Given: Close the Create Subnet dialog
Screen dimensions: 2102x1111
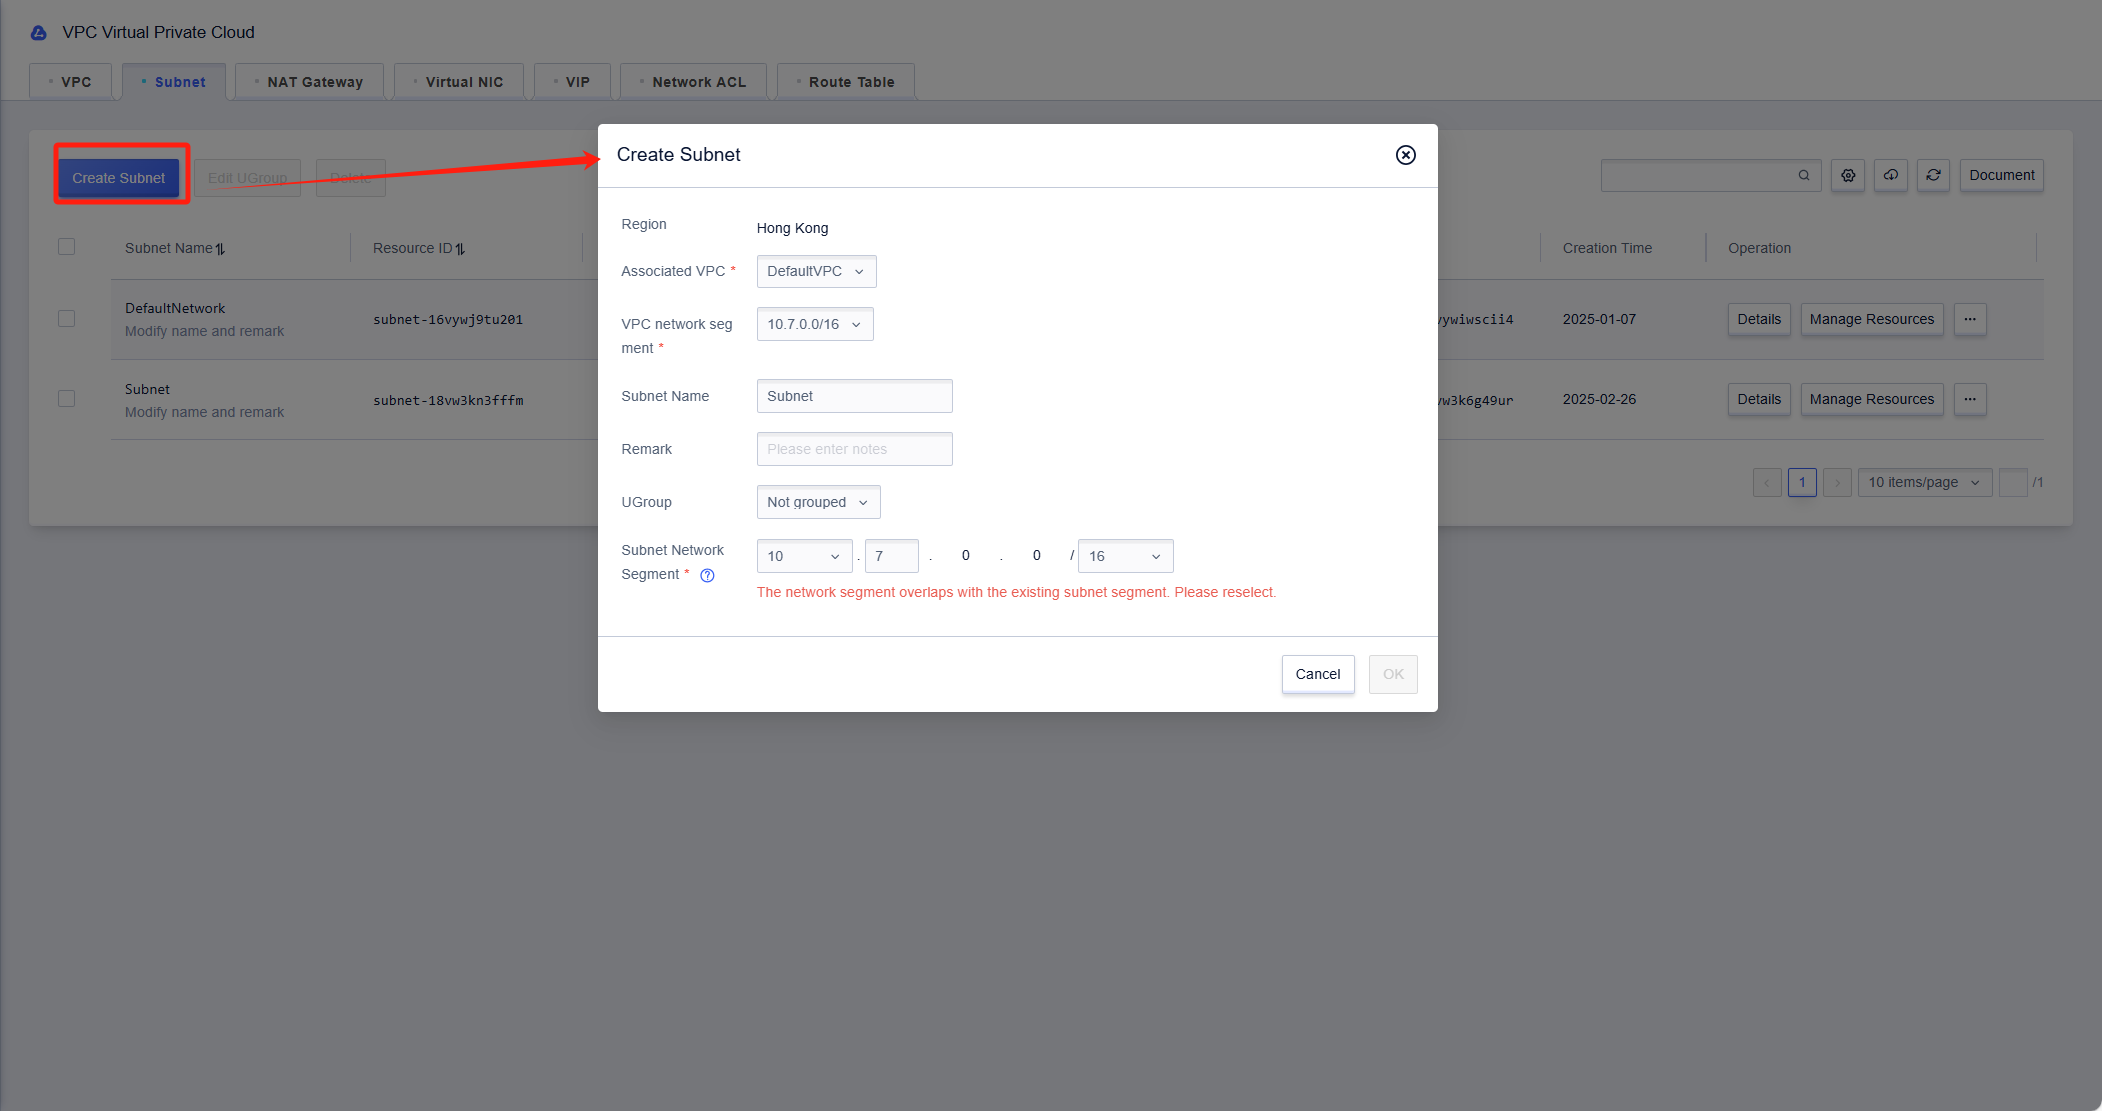Looking at the screenshot, I should click(1405, 155).
